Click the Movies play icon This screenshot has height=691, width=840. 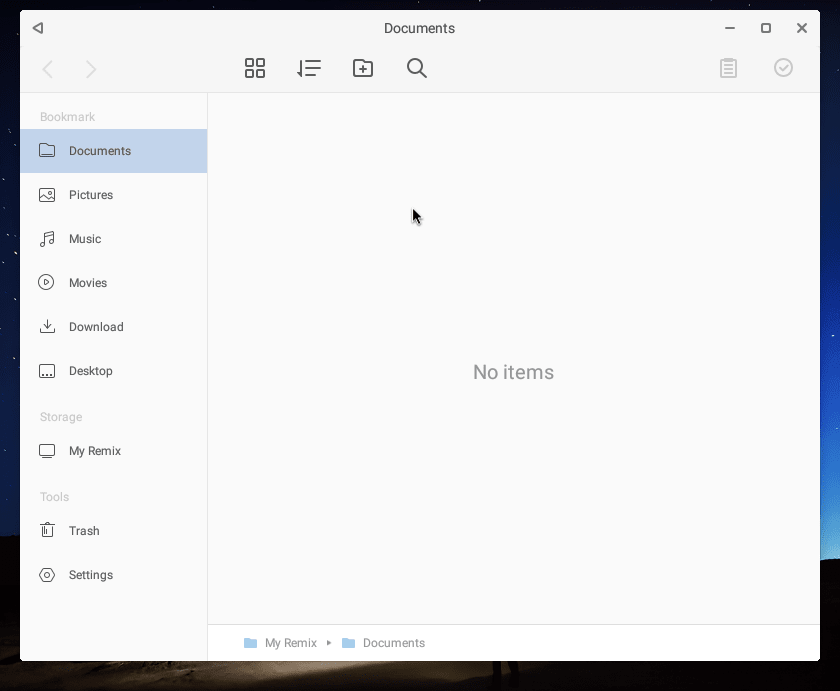(46, 282)
